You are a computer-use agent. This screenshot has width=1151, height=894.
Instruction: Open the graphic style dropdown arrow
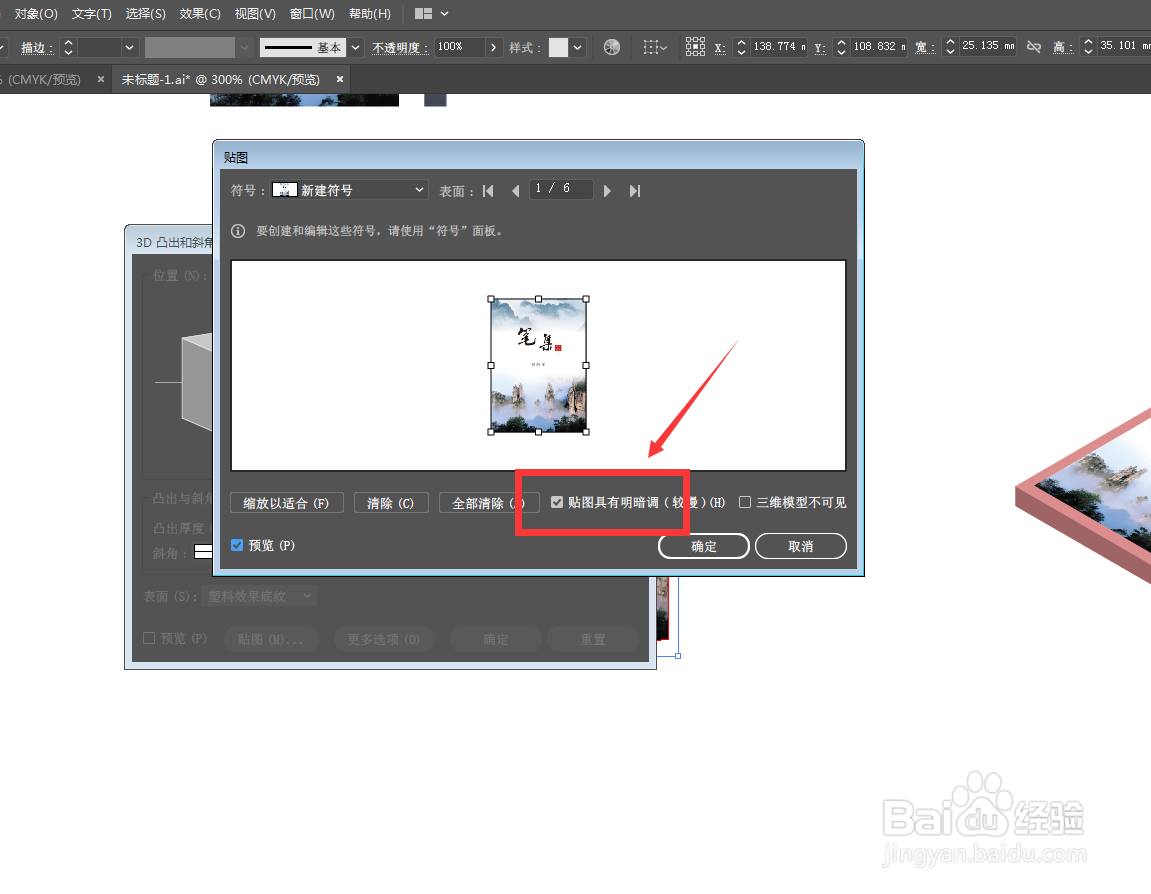click(x=578, y=48)
